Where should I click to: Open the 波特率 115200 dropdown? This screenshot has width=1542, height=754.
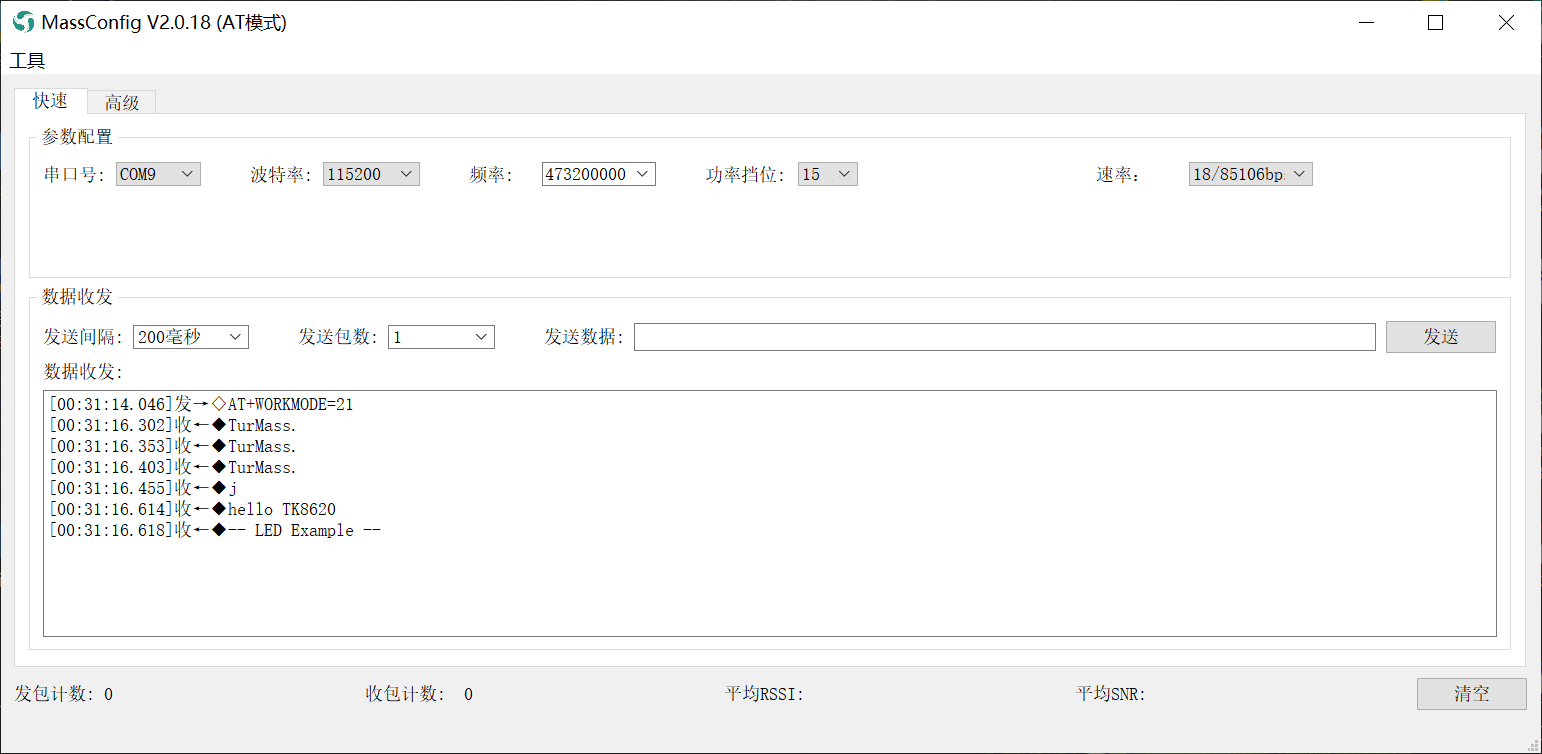point(371,174)
